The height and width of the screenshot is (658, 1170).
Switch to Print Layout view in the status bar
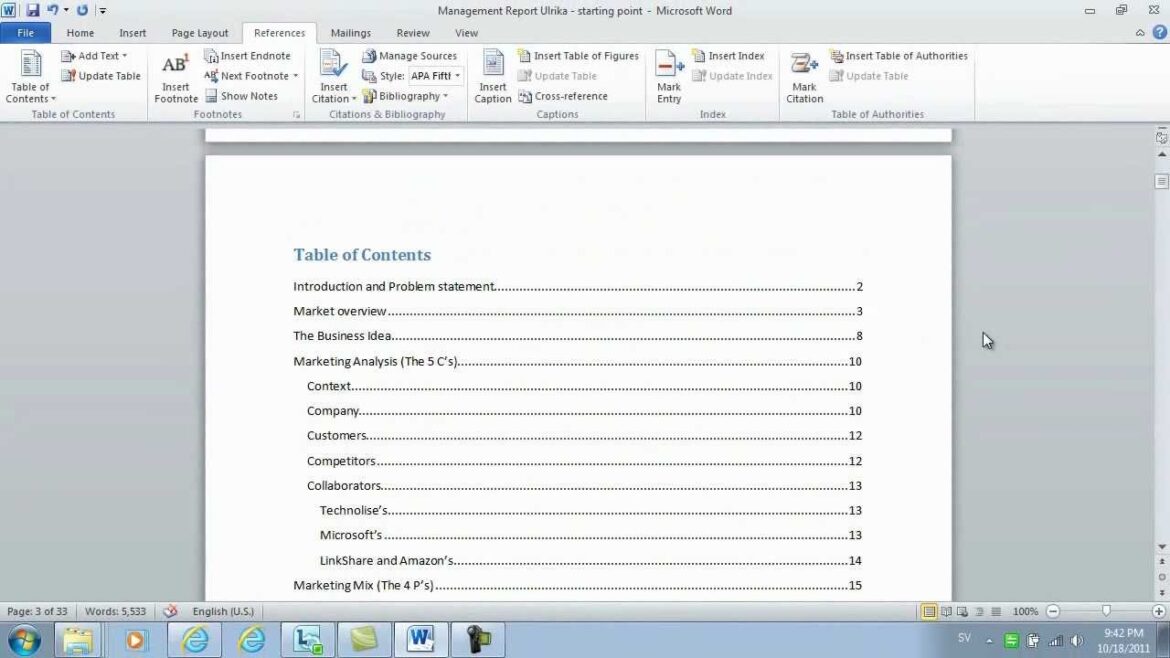(929, 611)
